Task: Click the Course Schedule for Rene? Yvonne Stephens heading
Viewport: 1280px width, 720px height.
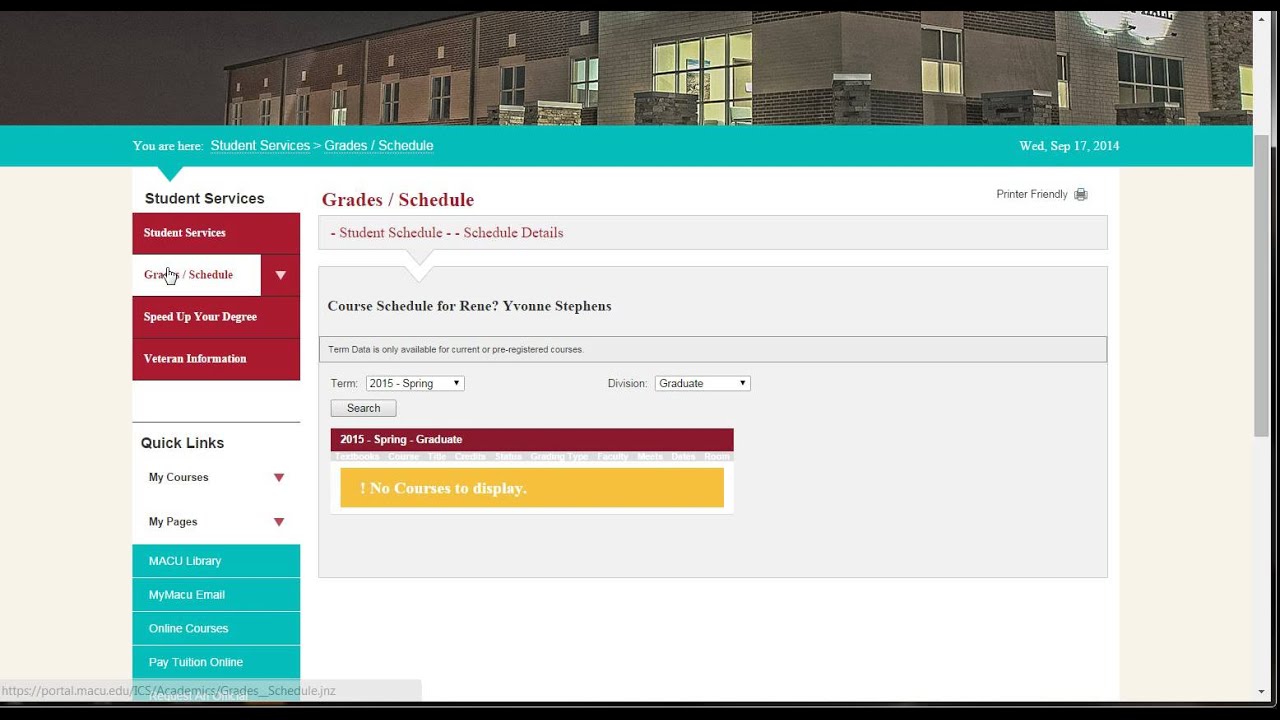Action: (469, 306)
